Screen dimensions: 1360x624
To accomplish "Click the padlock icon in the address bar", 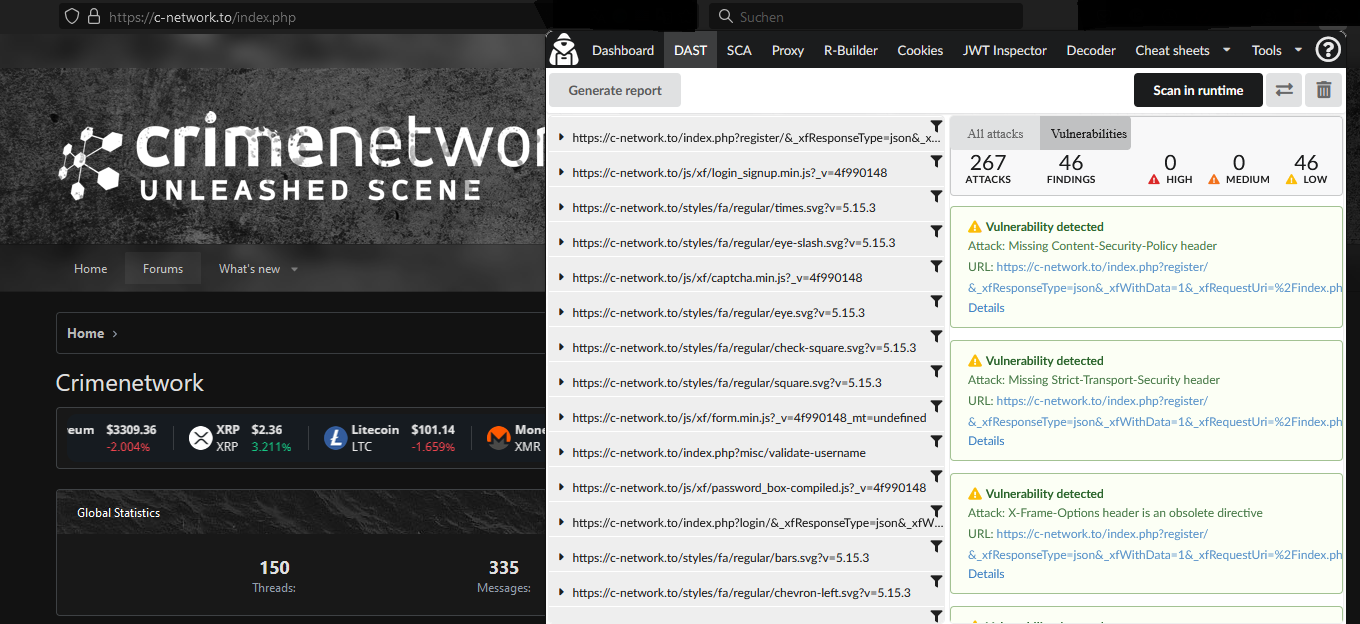I will pos(94,17).
